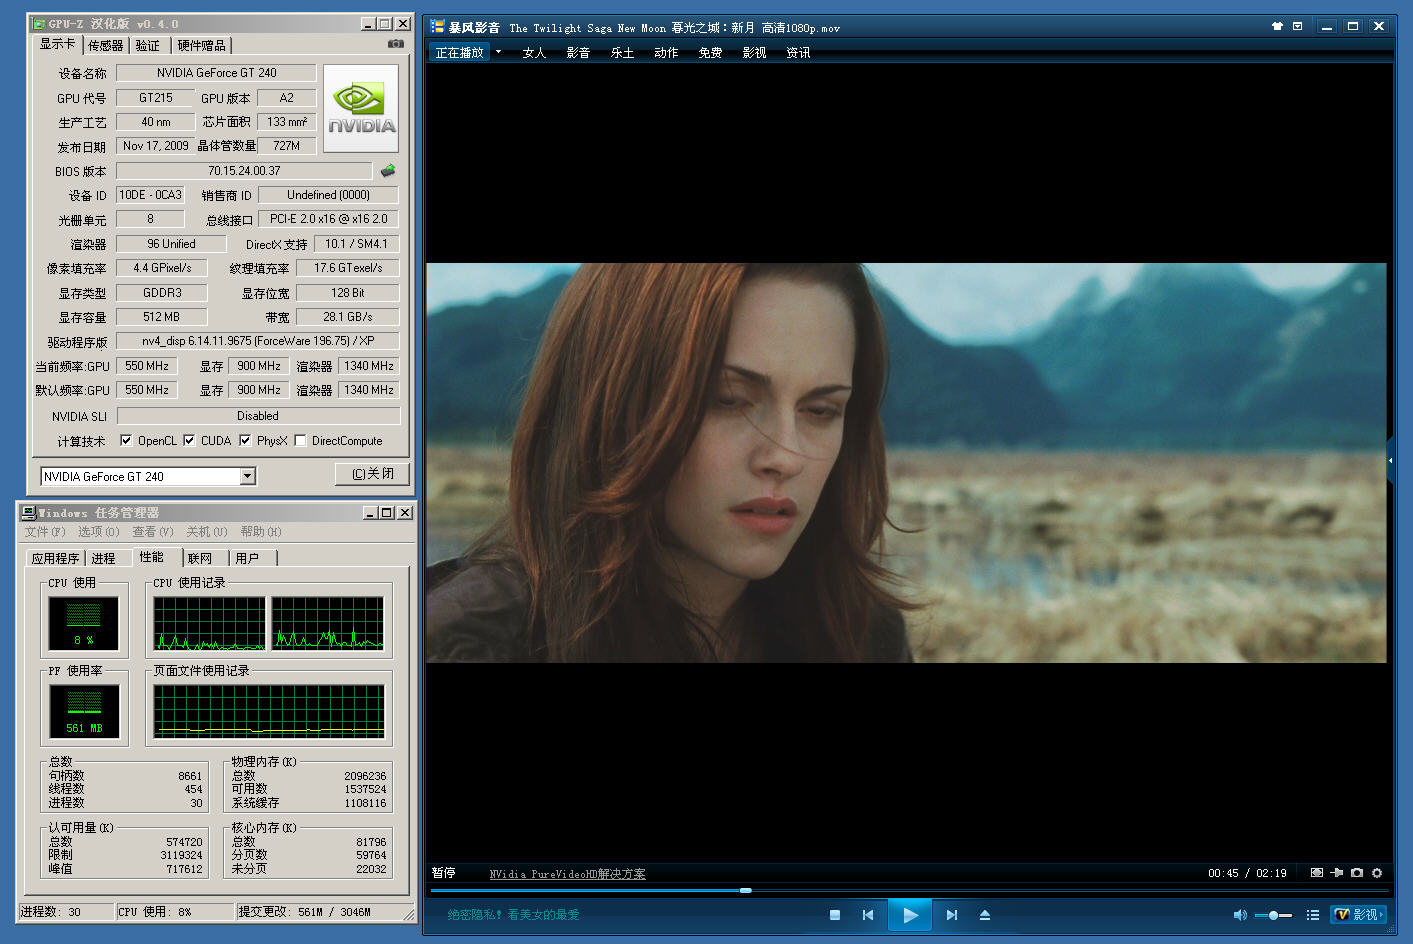Viewport: 1413px width, 944px height.
Task: Play the paused Twilight video
Action: pos(910,915)
